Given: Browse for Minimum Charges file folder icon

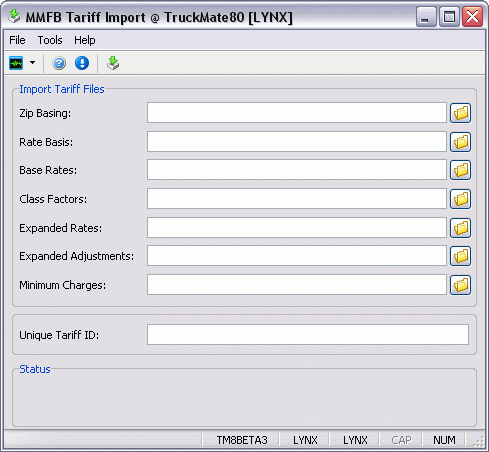Looking at the screenshot, I should [x=460, y=285].
